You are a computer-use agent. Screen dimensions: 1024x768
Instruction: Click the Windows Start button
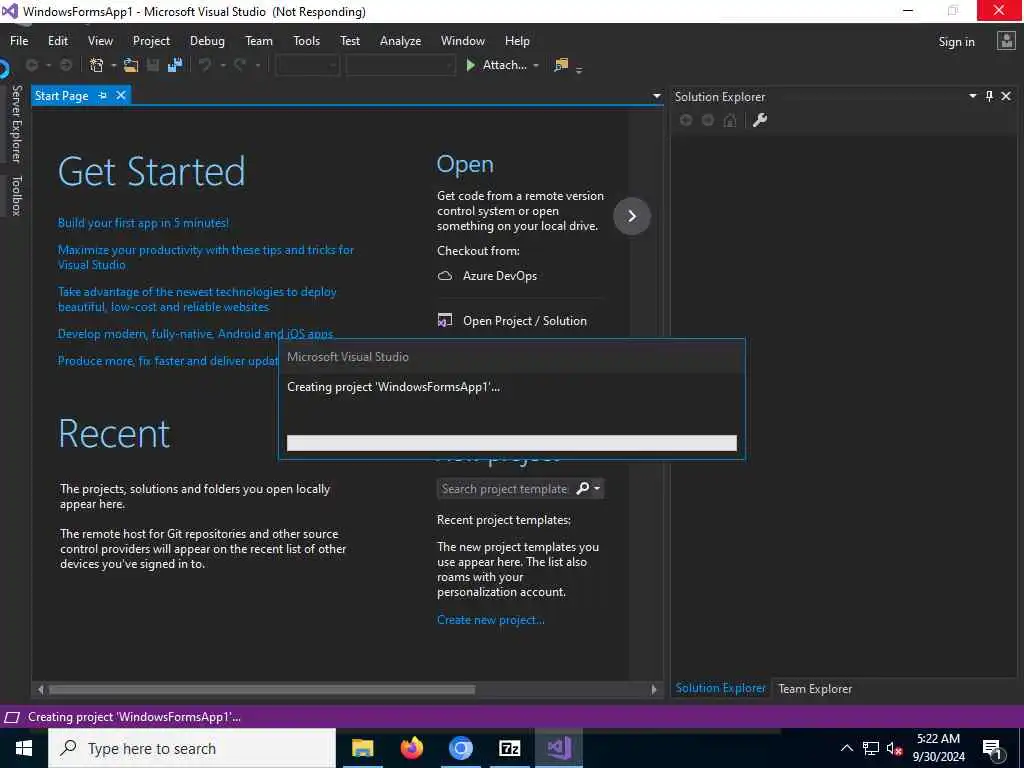pos(24,748)
